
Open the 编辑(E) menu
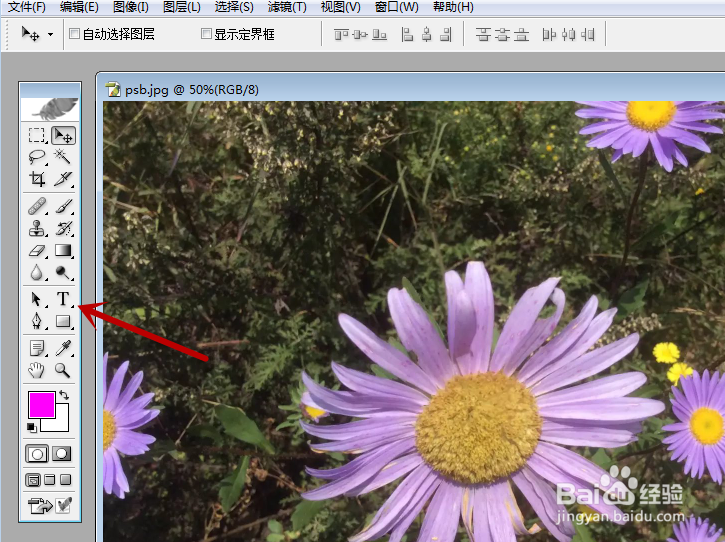click(x=80, y=7)
